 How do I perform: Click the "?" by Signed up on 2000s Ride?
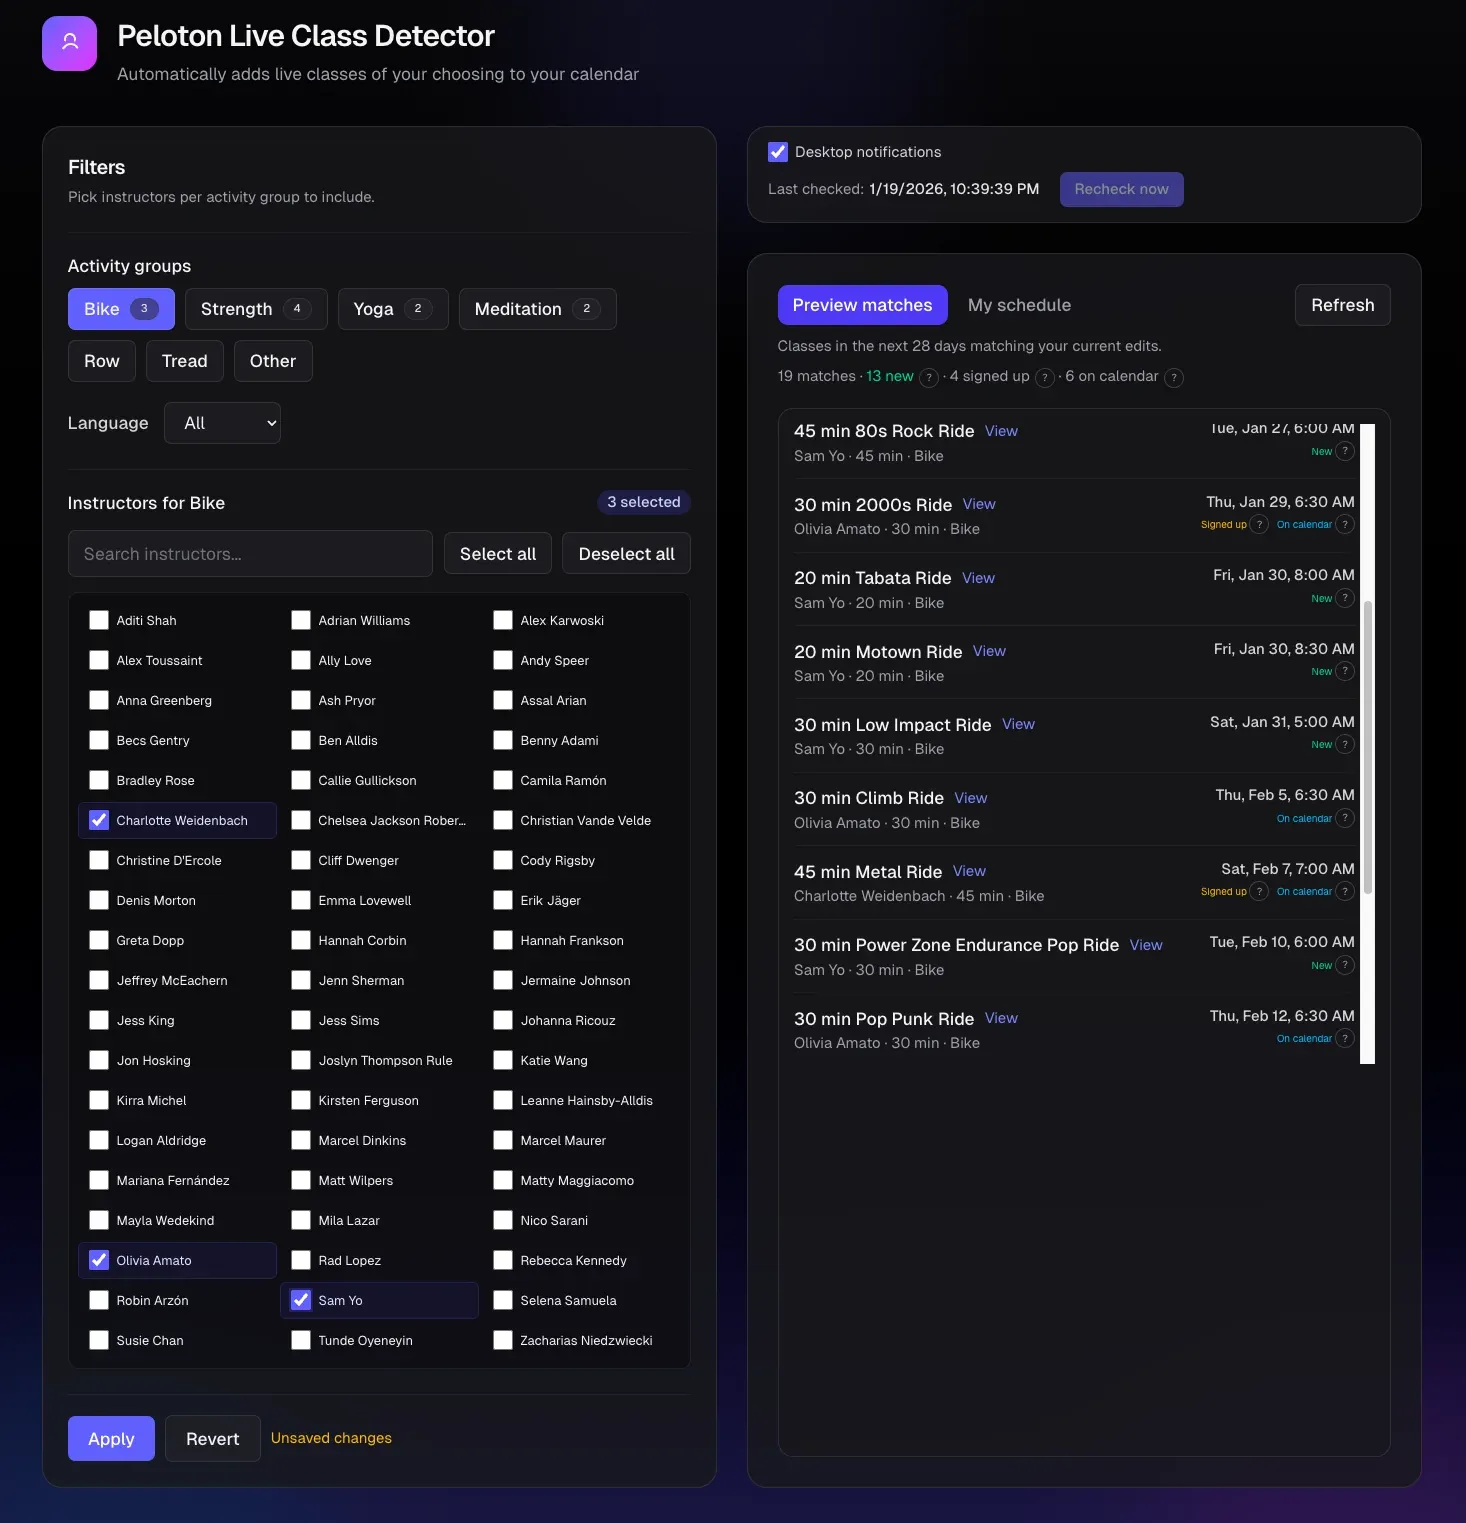pyautogui.click(x=1257, y=524)
